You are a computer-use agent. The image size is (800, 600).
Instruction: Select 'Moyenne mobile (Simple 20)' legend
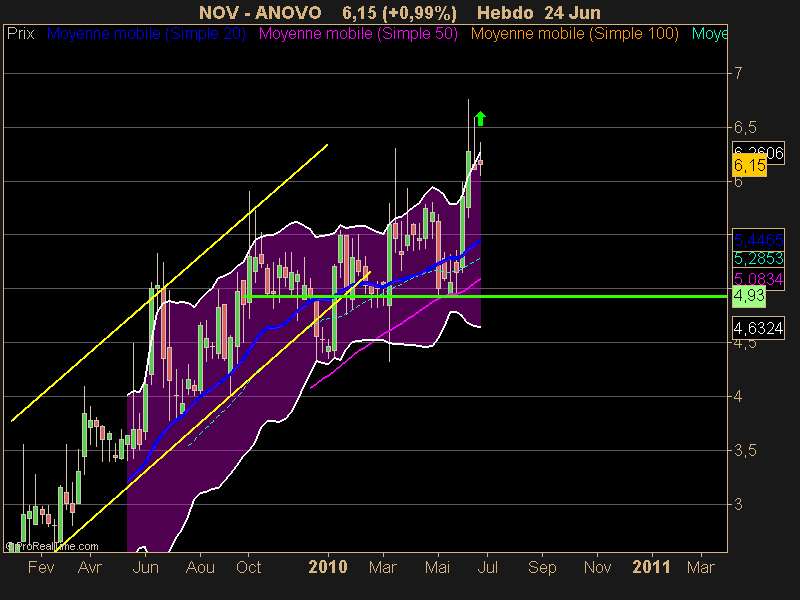point(146,34)
